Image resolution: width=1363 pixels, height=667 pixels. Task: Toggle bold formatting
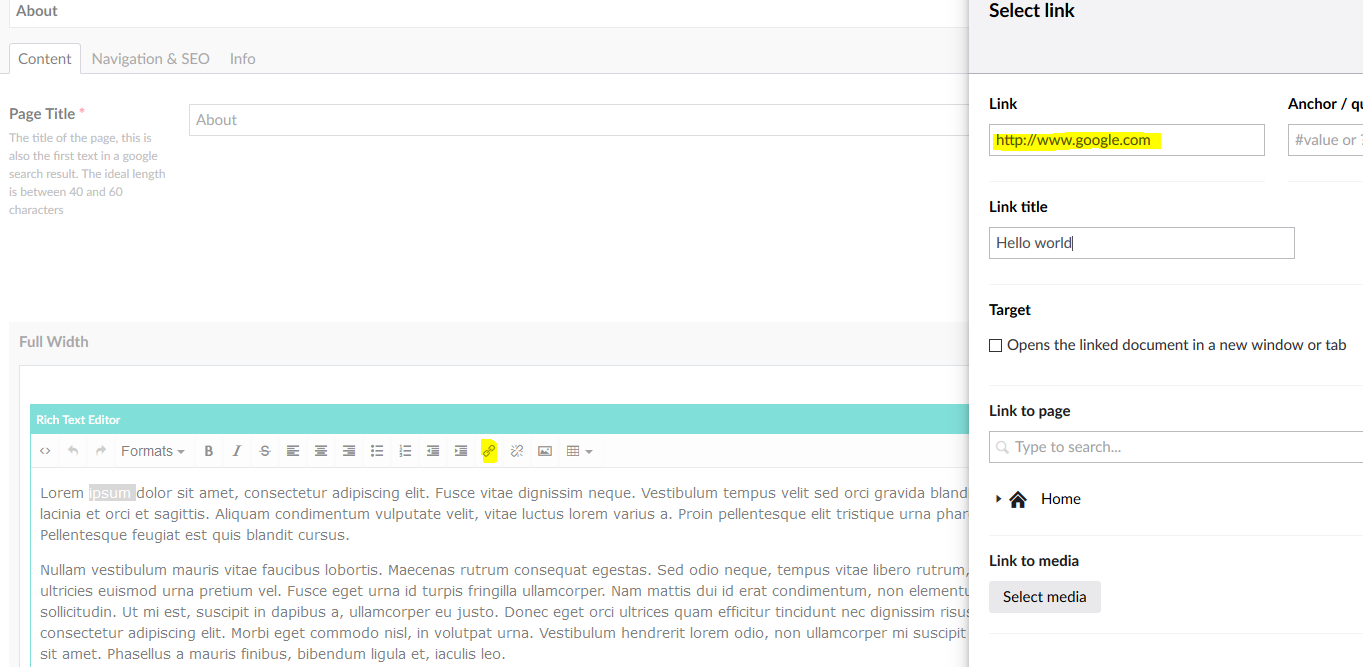209,451
